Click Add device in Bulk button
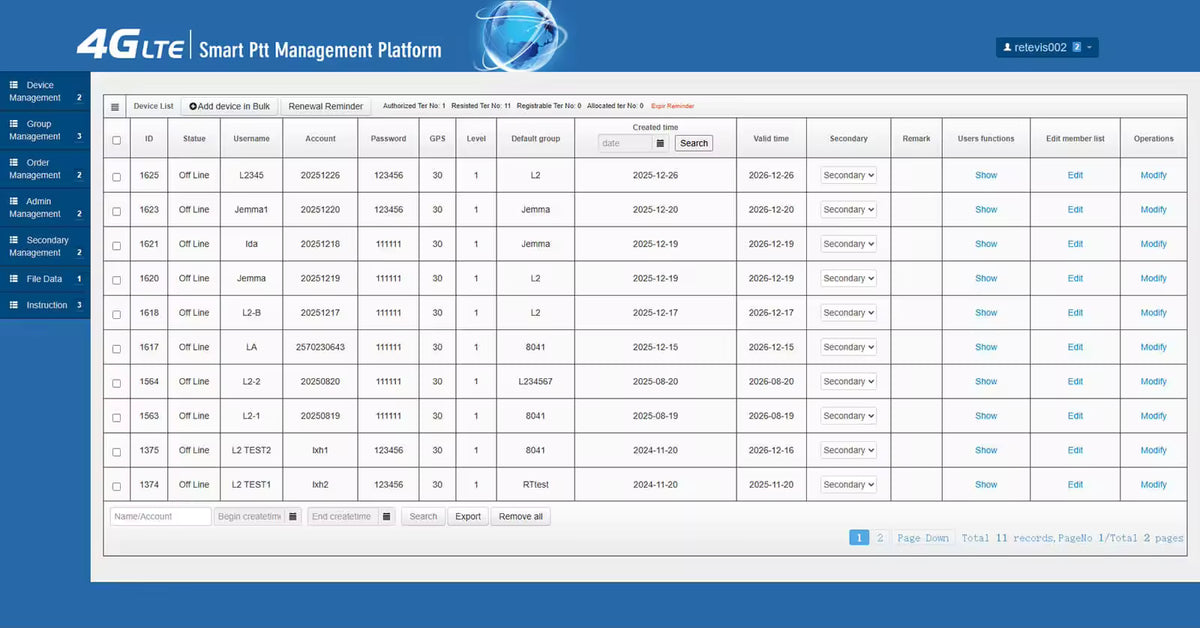This screenshot has height=628, width=1200. coord(229,106)
